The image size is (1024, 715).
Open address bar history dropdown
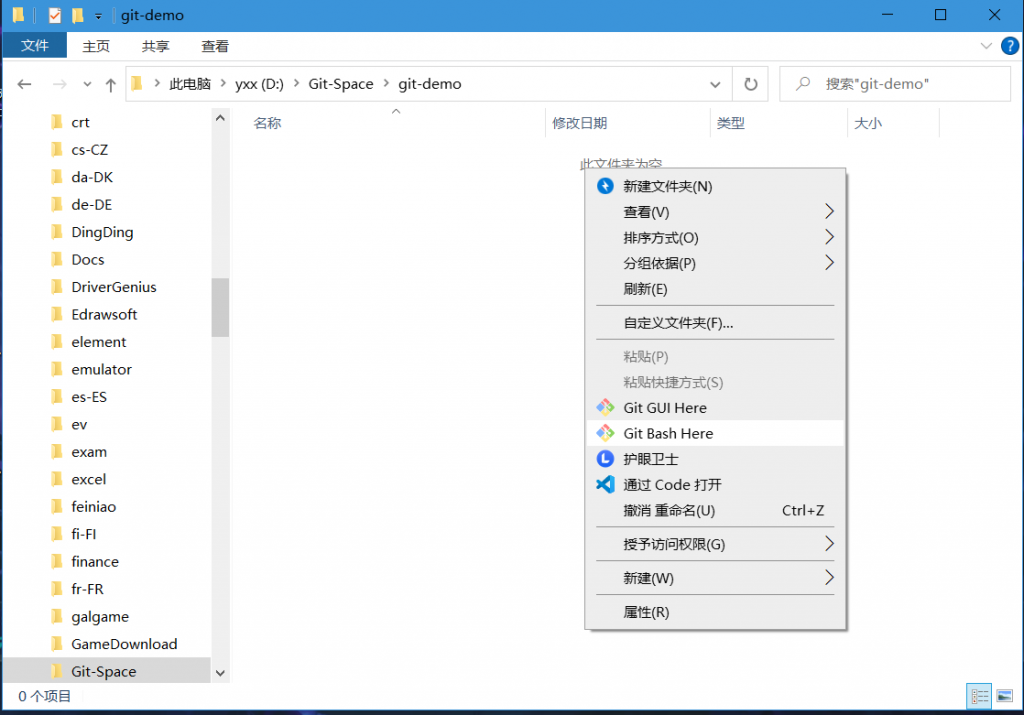pyautogui.click(x=715, y=84)
